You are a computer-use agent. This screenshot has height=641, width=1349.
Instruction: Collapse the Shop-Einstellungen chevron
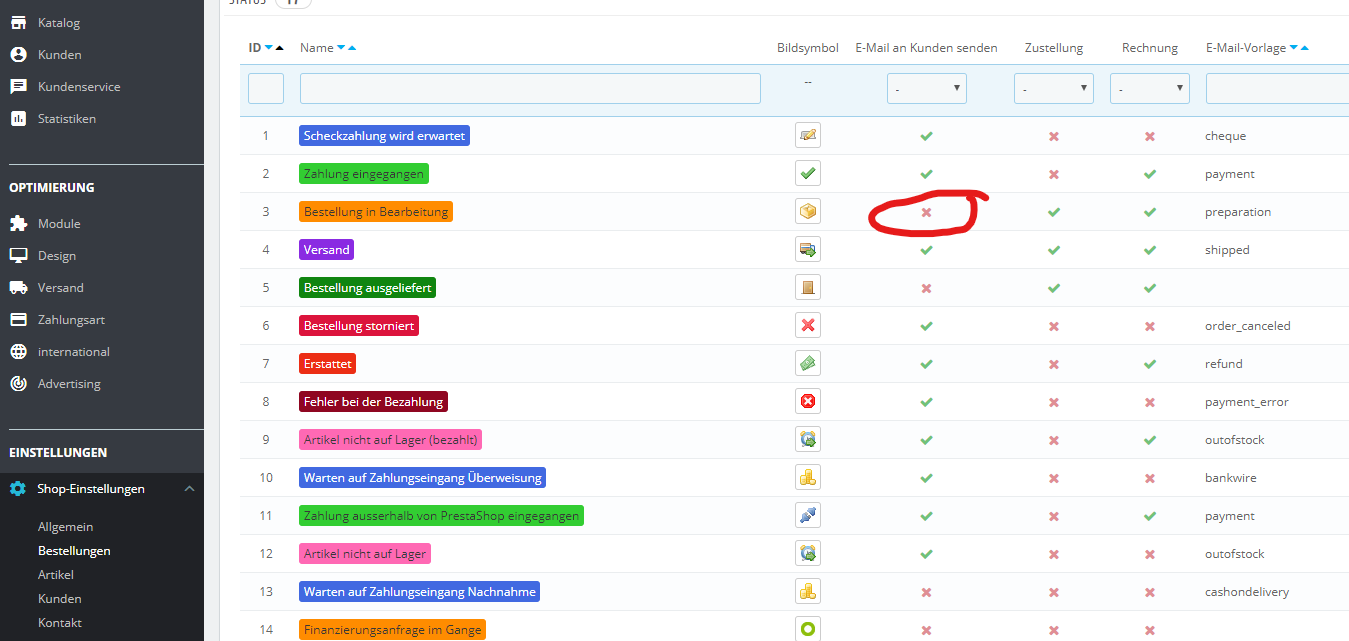coord(190,489)
